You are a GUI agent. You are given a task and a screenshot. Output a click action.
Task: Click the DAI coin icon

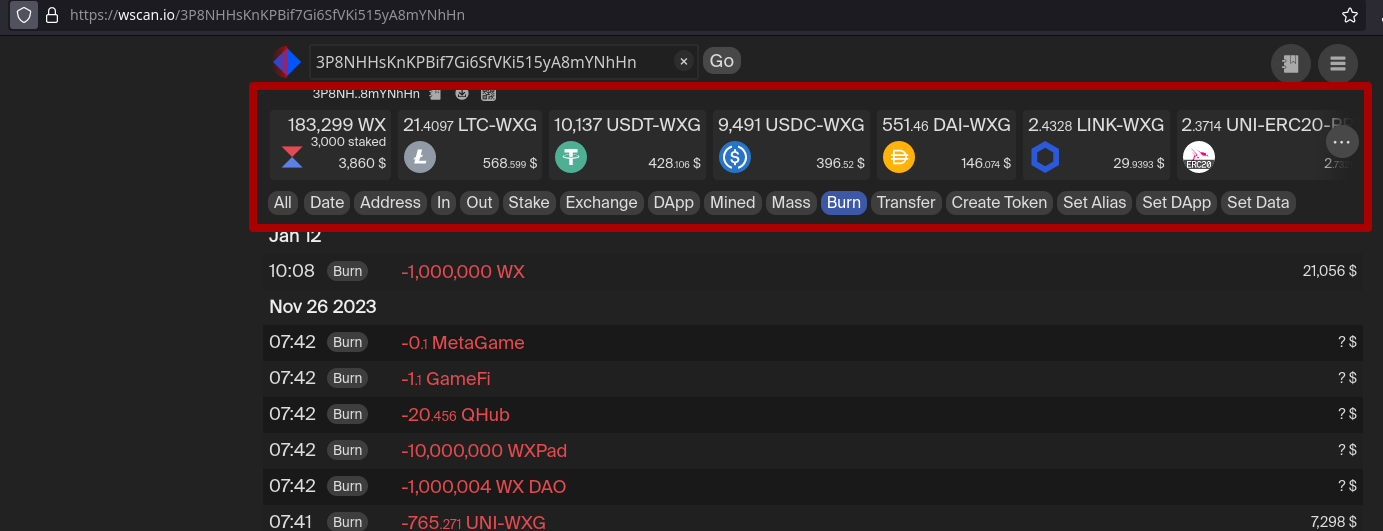(899, 157)
